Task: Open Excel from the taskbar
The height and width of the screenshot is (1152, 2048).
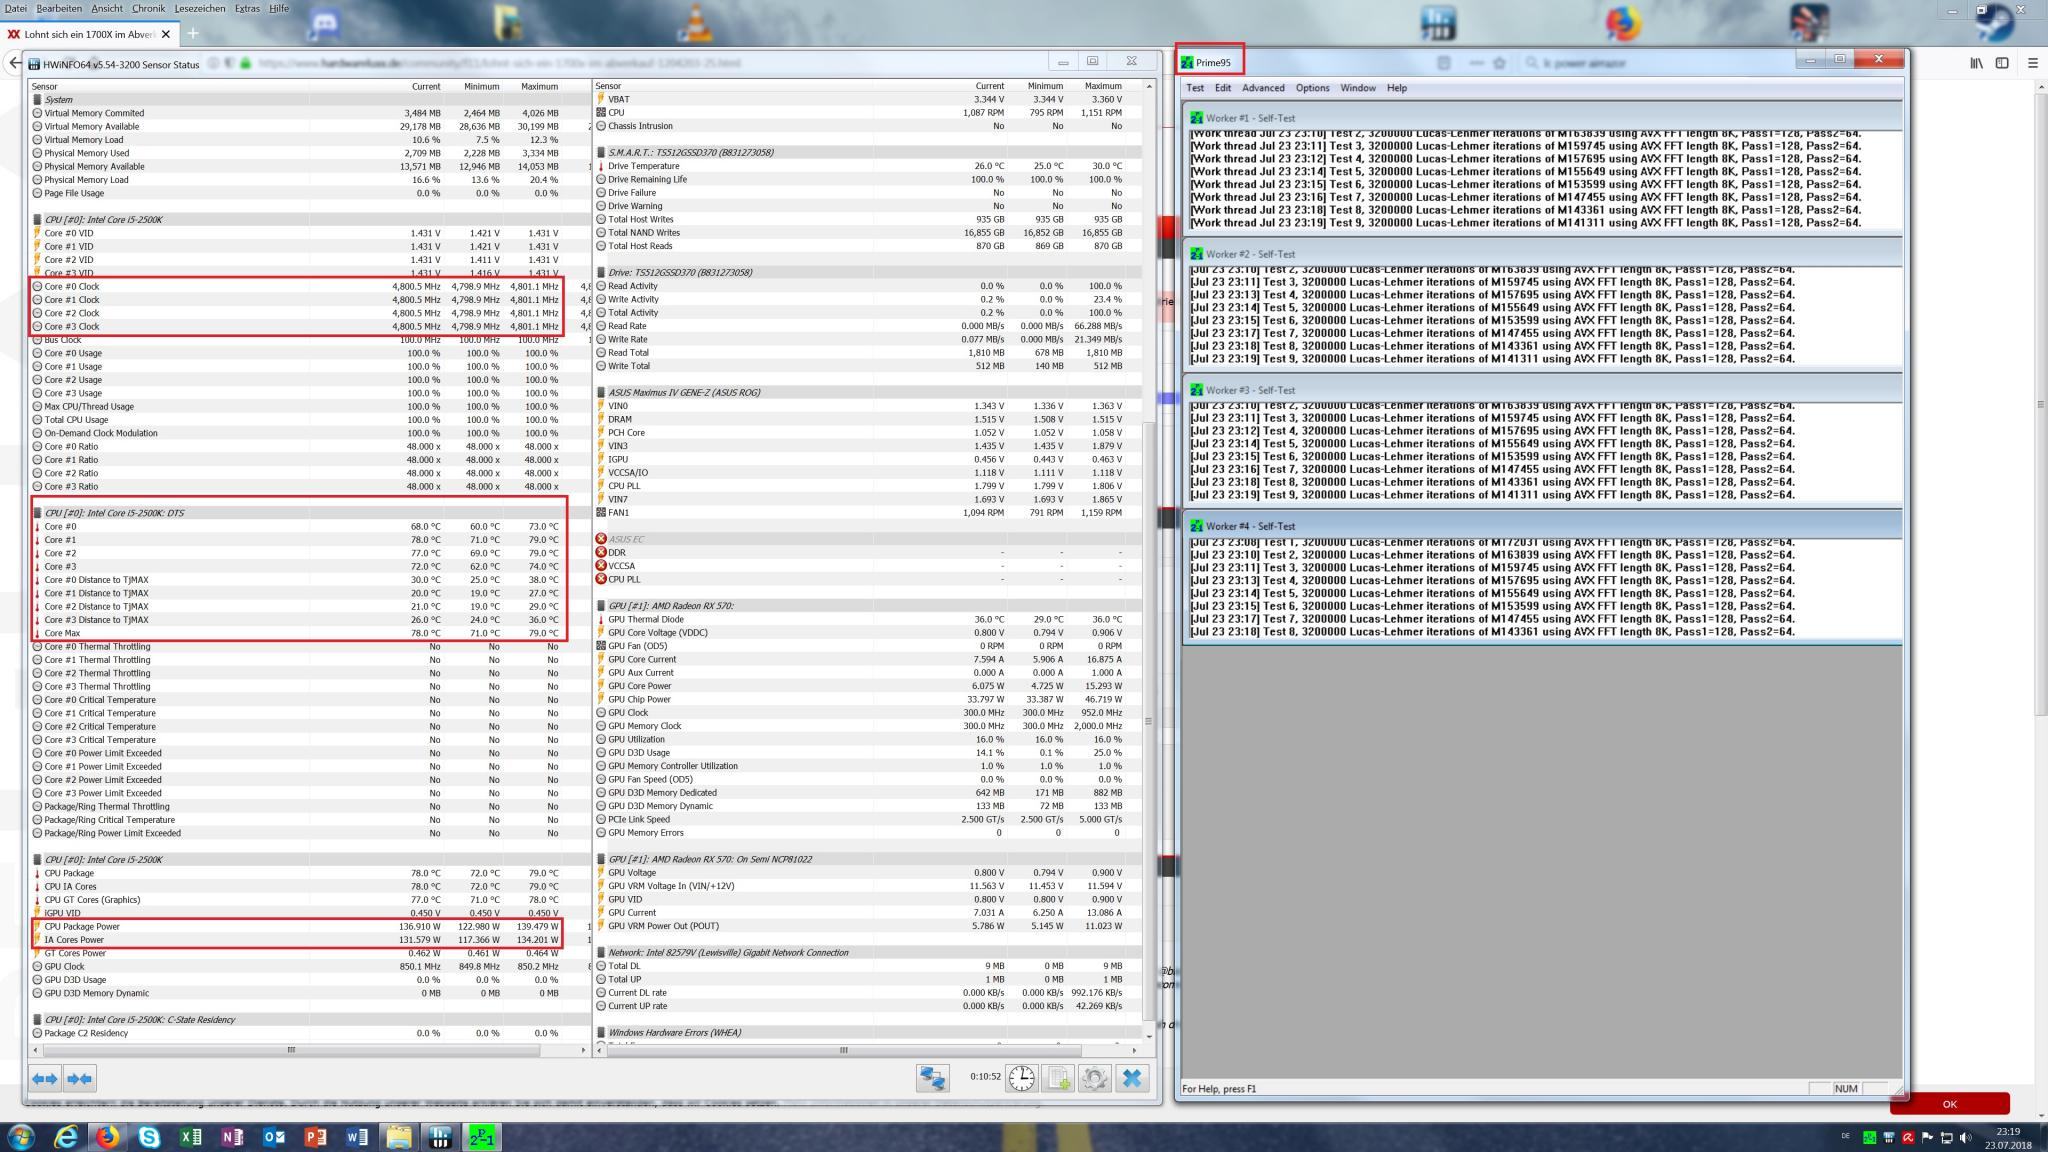Action: [191, 1137]
